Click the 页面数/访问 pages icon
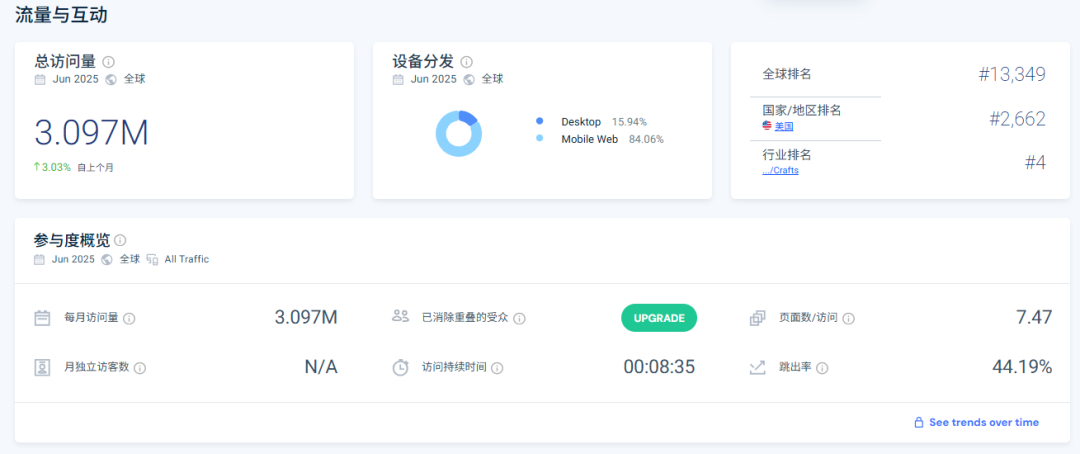 click(x=758, y=318)
